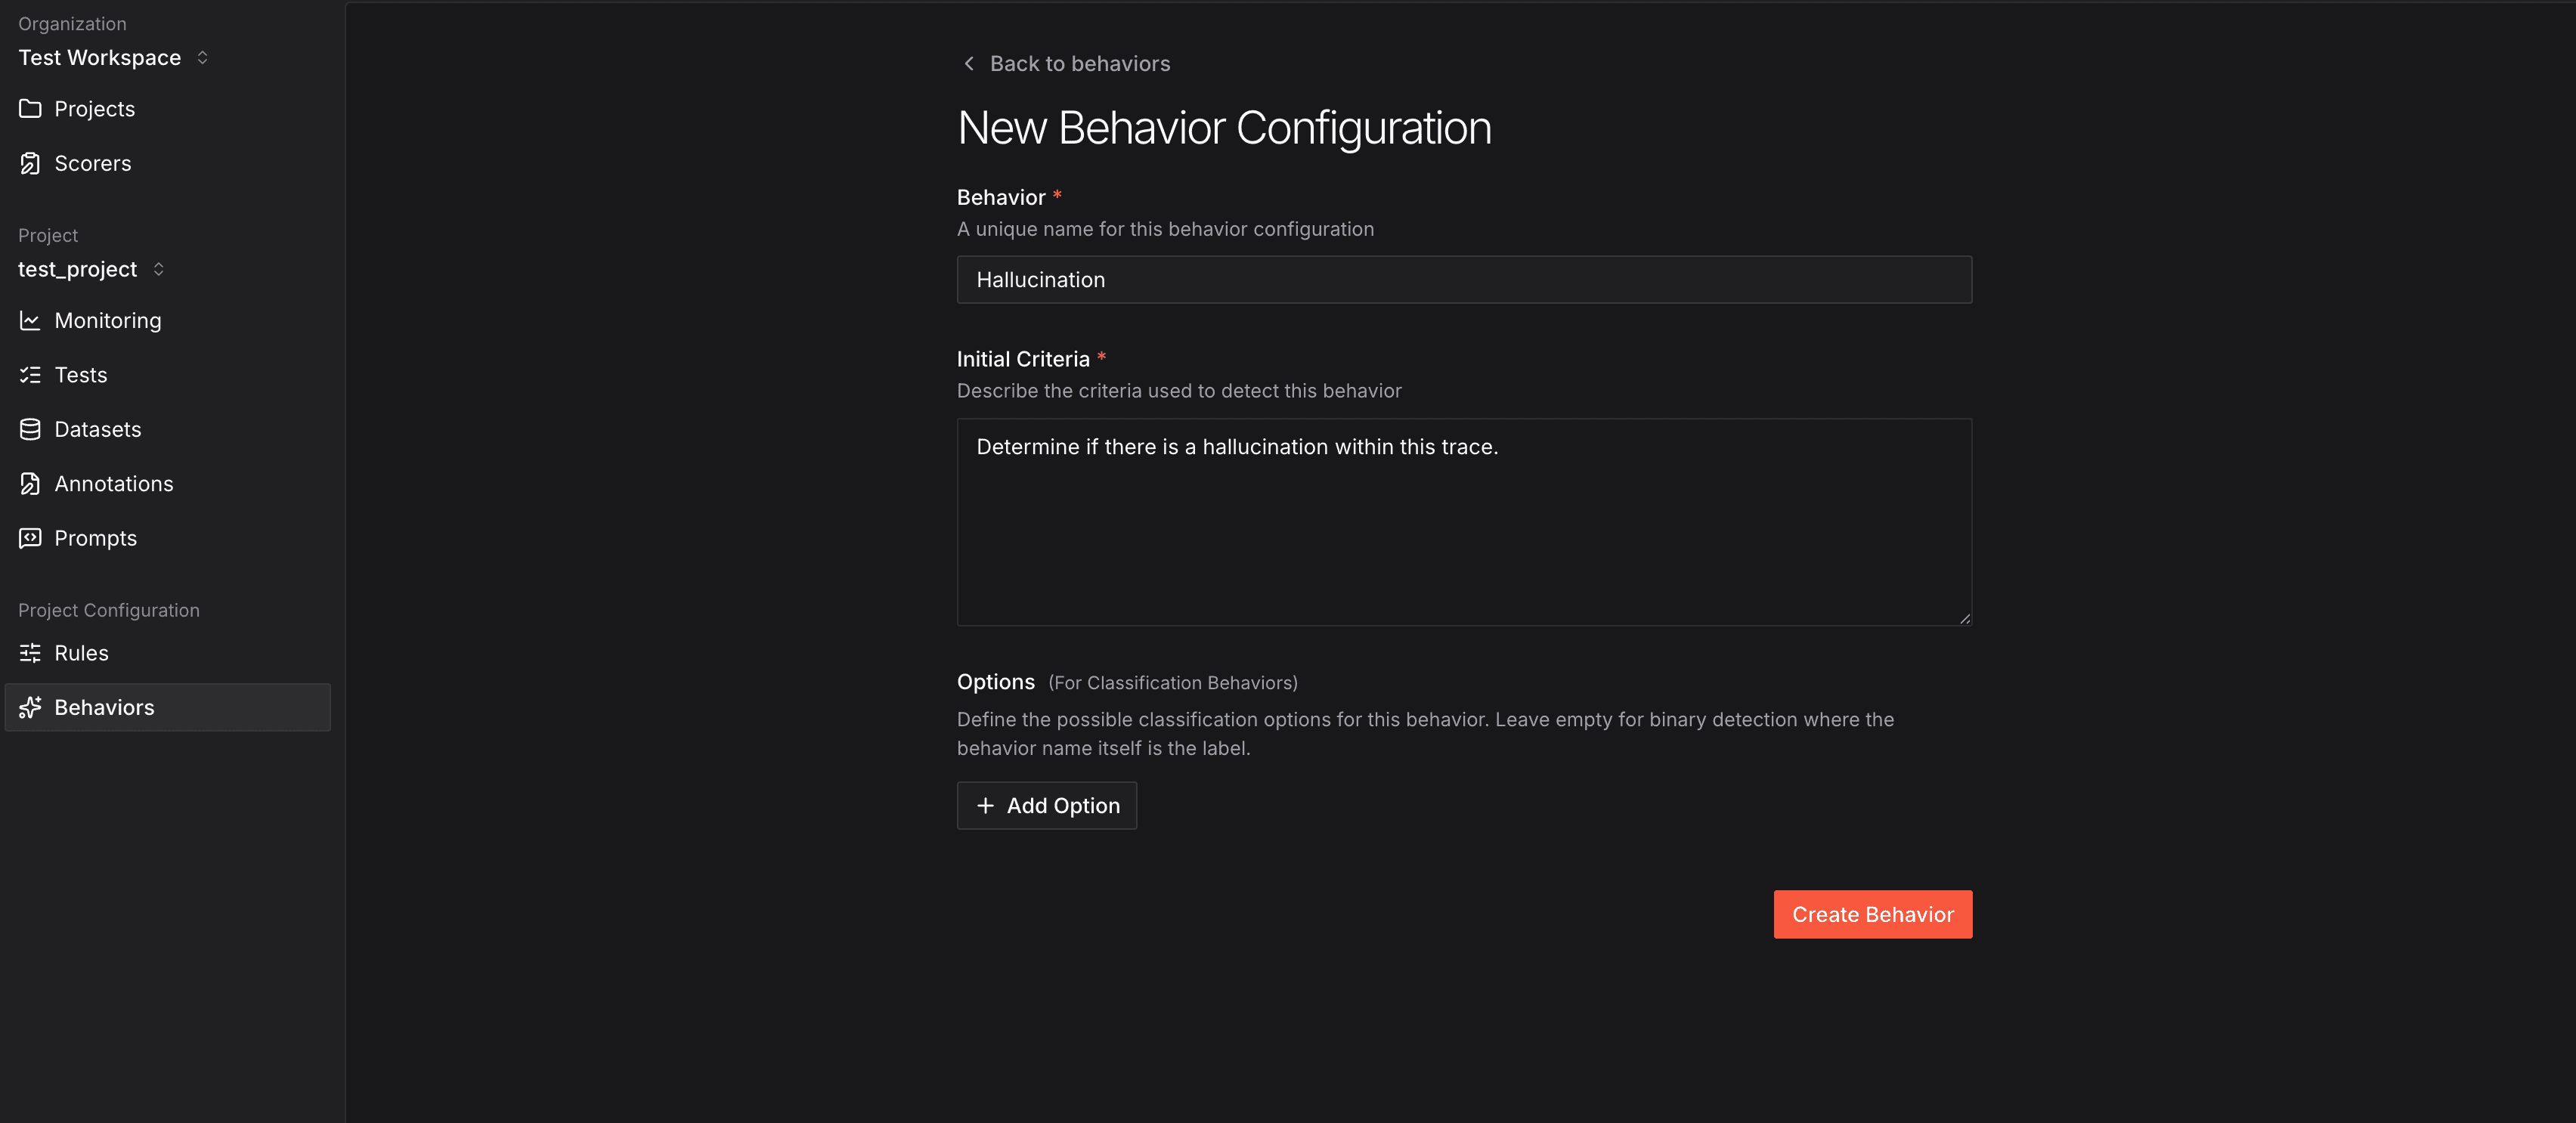Click the plus icon on Add Option

984,805
